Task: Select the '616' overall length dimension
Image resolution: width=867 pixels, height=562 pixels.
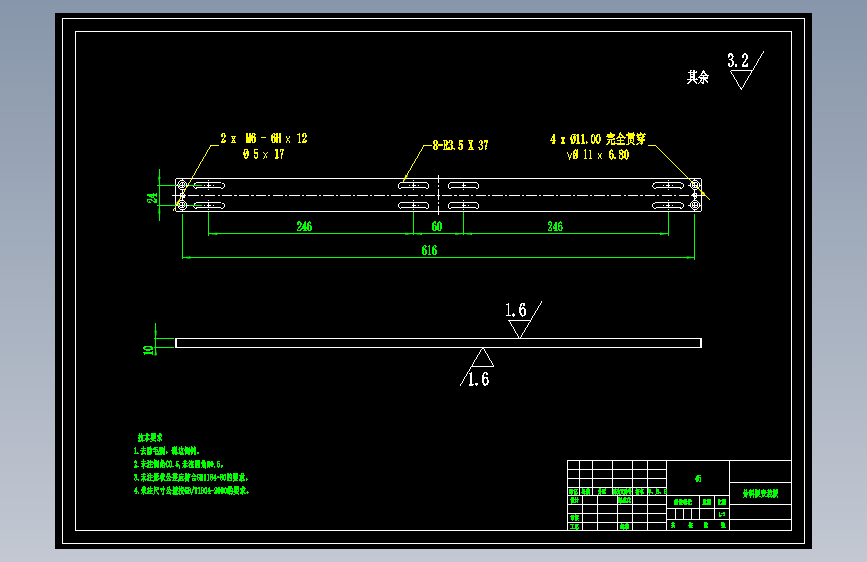Action: (429, 251)
